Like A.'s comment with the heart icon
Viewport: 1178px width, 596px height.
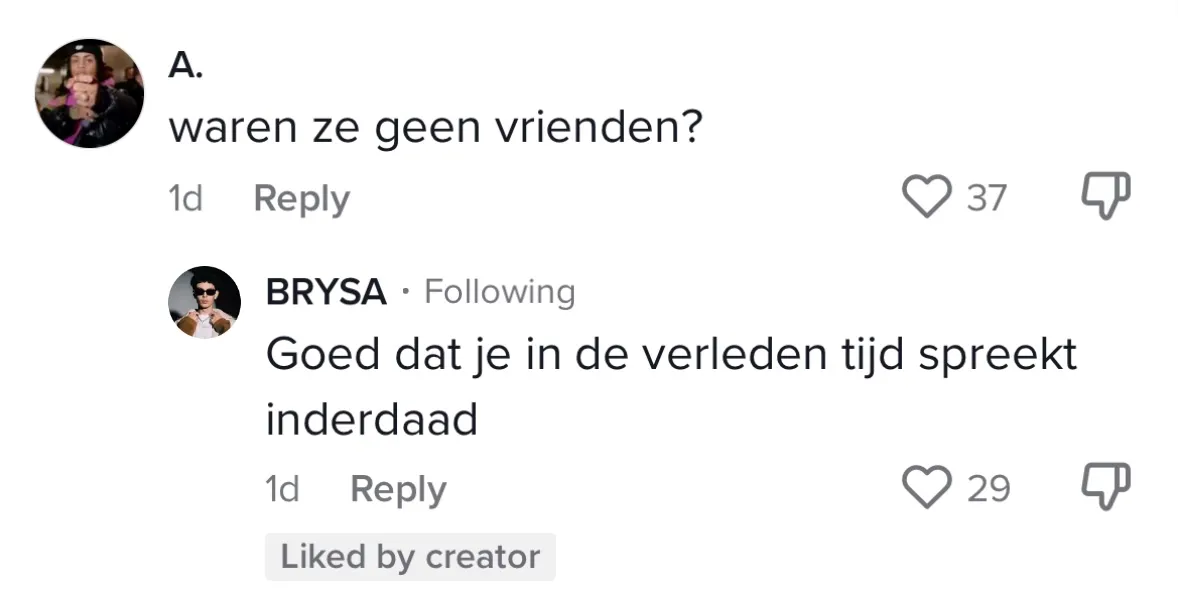pos(929,197)
